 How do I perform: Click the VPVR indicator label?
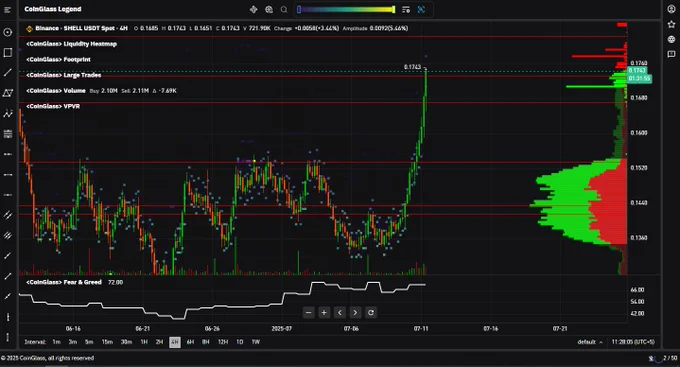53,106
